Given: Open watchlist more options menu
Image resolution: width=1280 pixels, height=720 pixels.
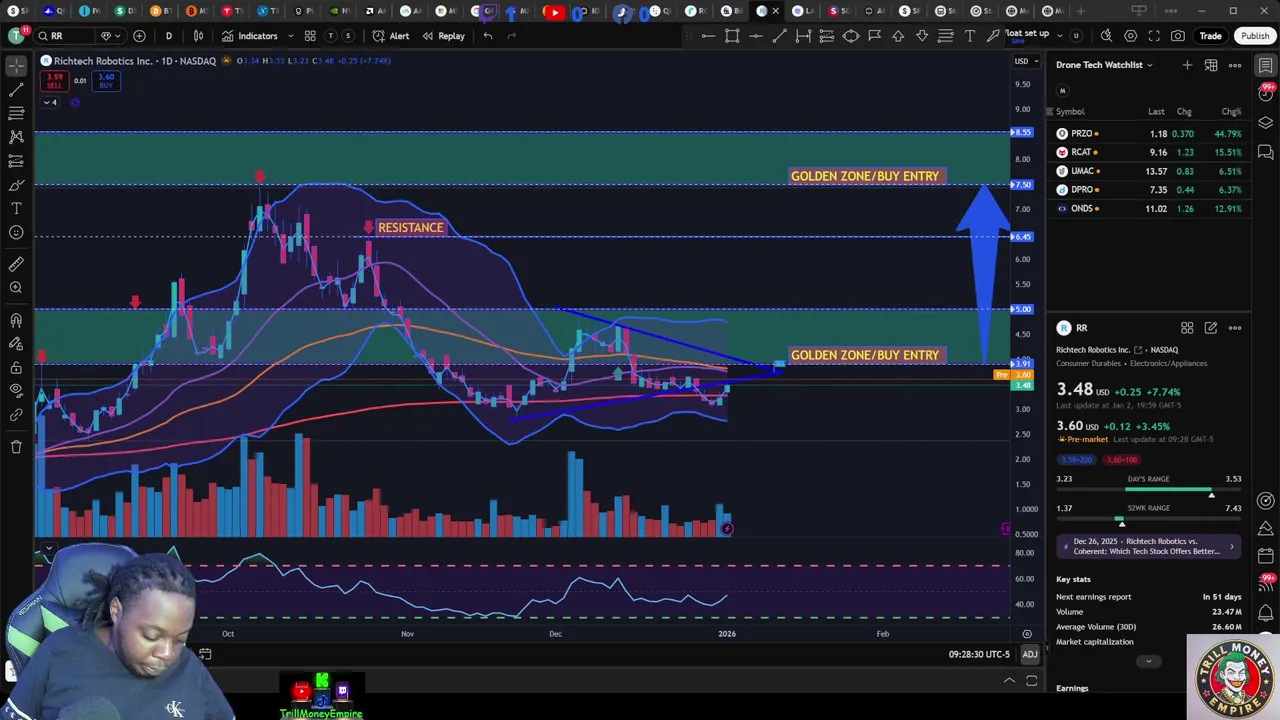Looking at the screenshot, I should (x=1235, y=65).
